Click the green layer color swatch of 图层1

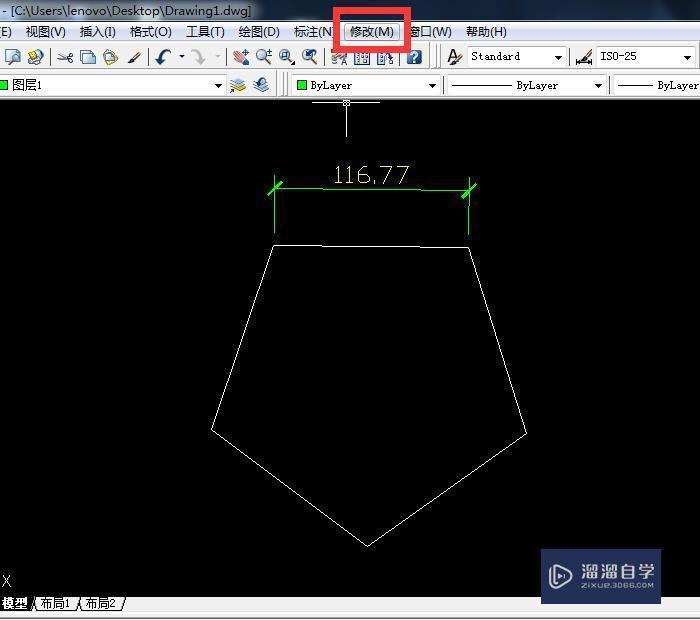4,85
